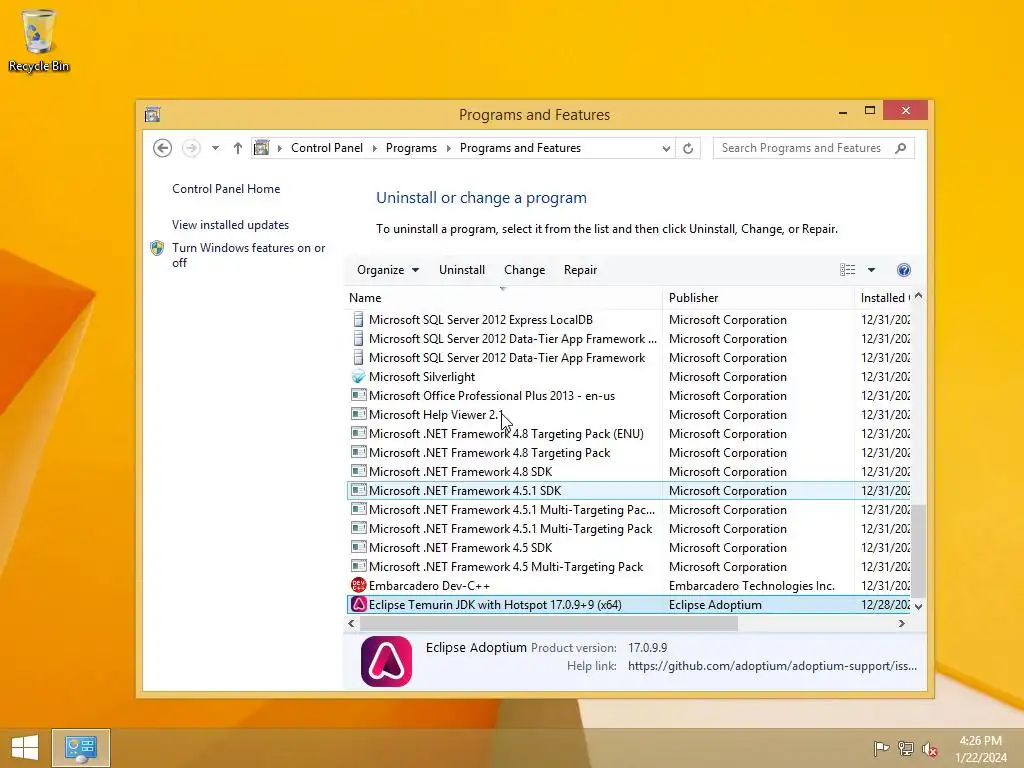This screenshot has height=768, width=1024.
Task: Click the muted volume tray icon
Action: point(929,748)
